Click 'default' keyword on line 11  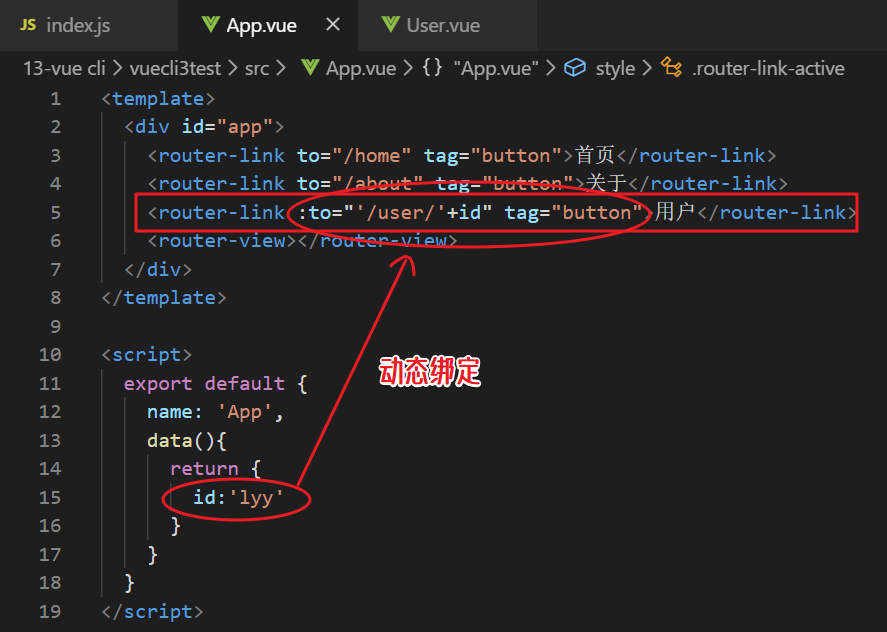tap(244, 384)
